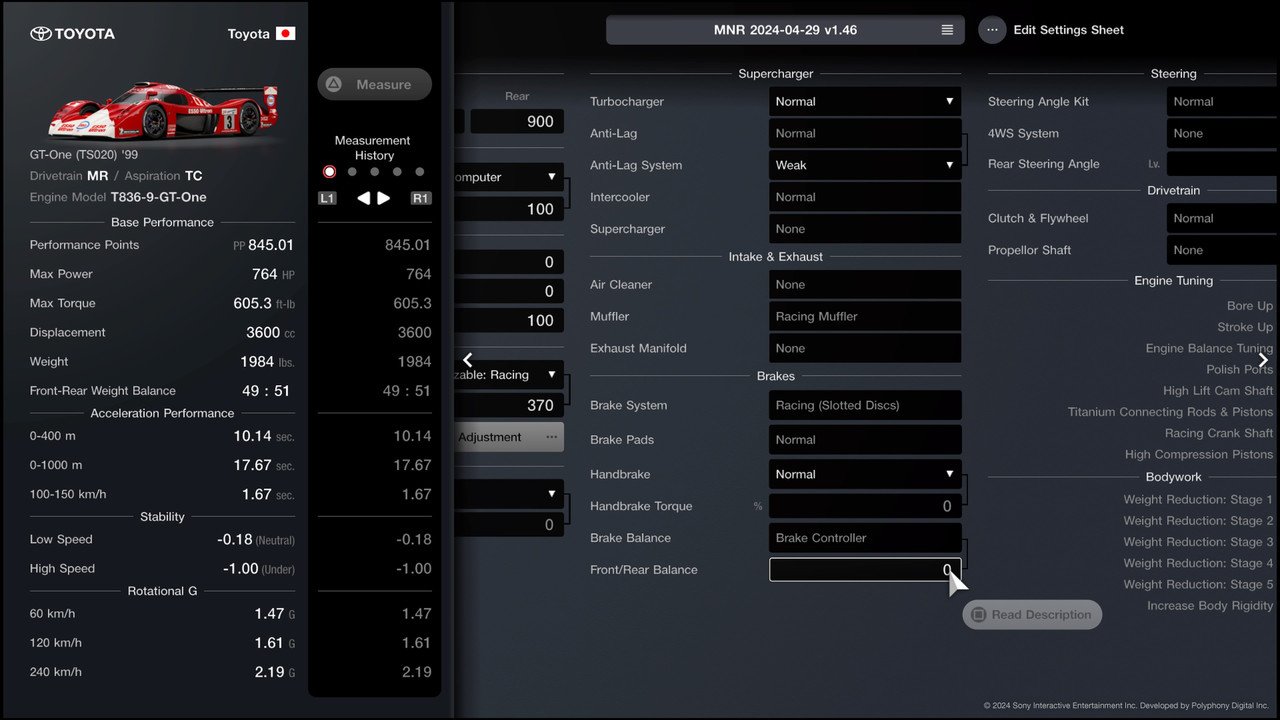Open the computer dropdown above value 100
The width and height of the screenshot is (1280, 720).
tap(510, 177)
